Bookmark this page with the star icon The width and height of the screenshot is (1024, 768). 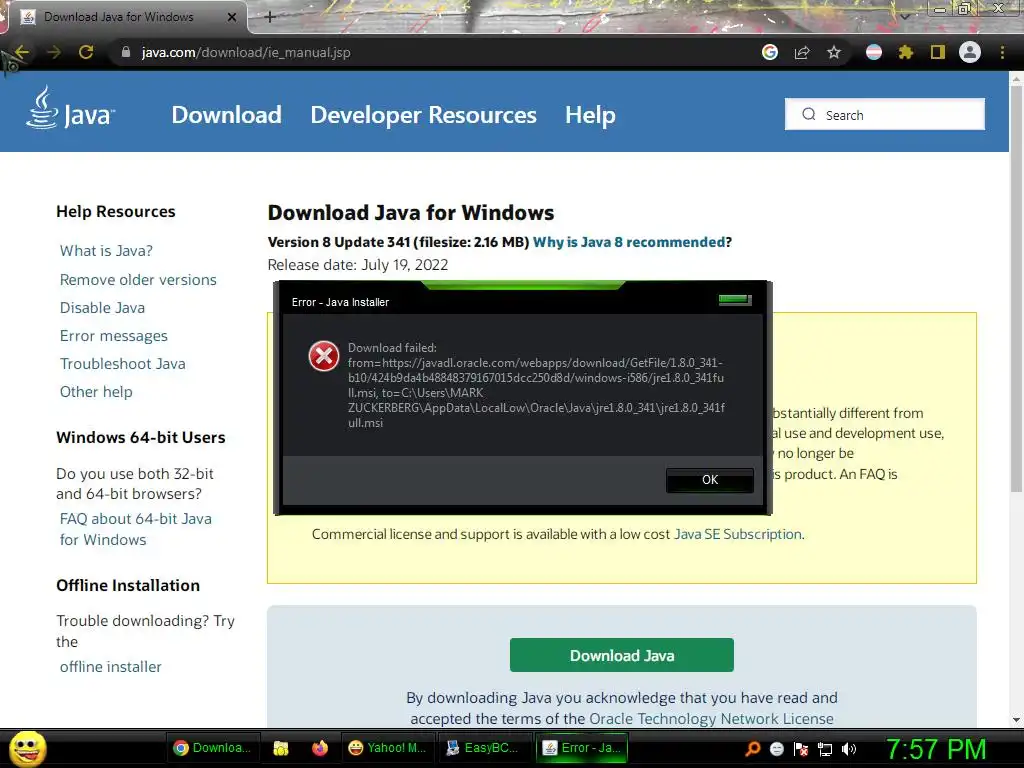pos(834,52)
